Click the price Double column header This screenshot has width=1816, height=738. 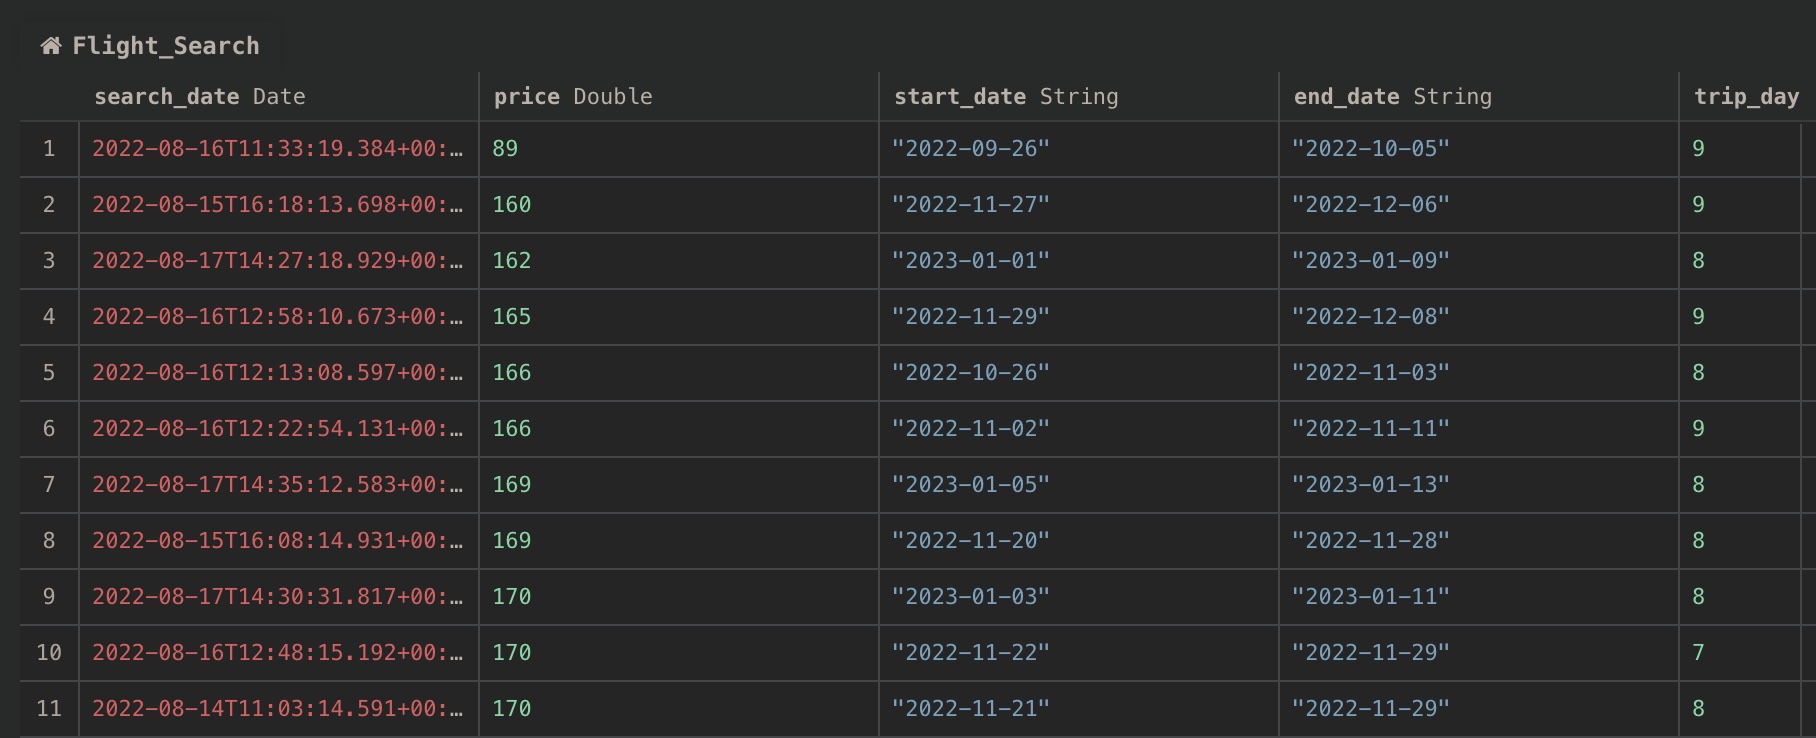tap(572, 97)
